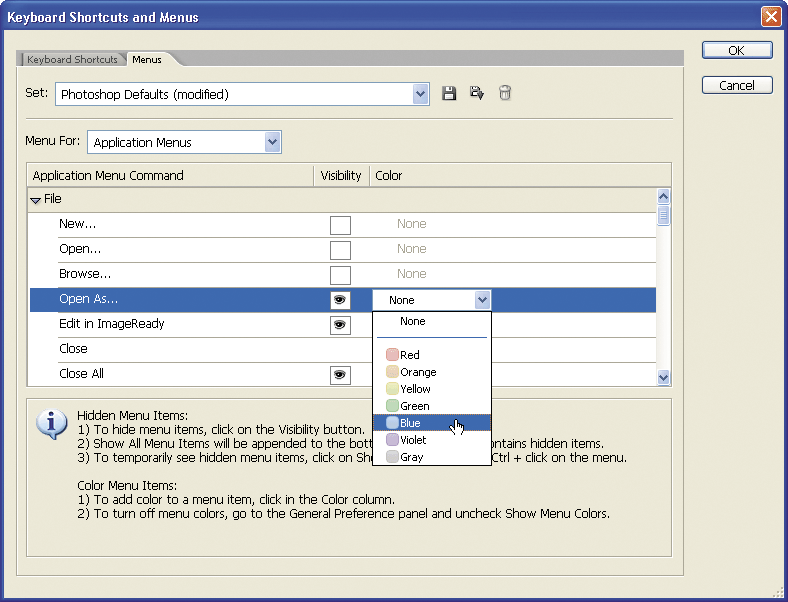Click the create new set icon
The height and width of the screenshot is (602, 788).
[477, 94]
